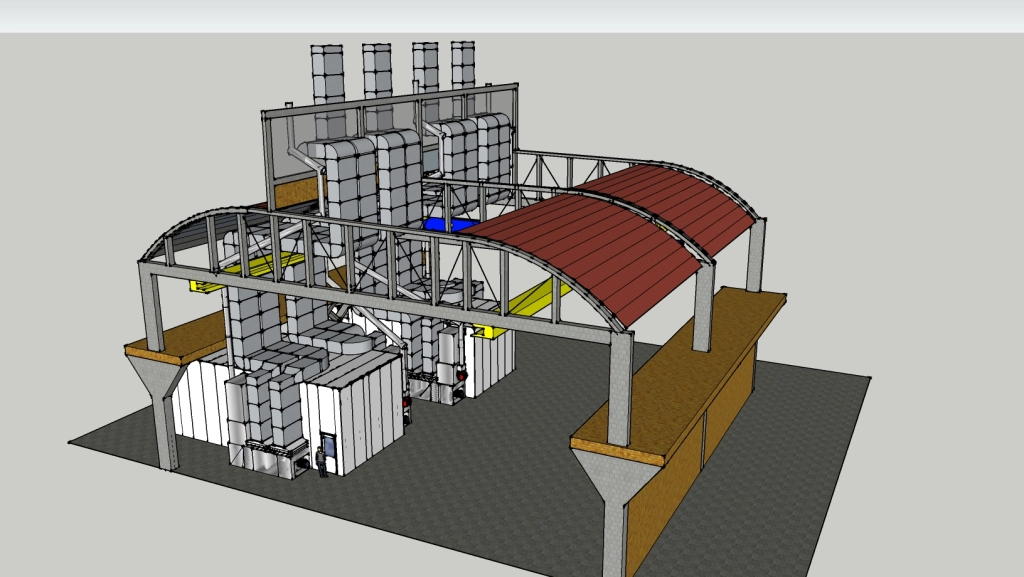Click the leftmost chimney stack

(x=326, y=73)
